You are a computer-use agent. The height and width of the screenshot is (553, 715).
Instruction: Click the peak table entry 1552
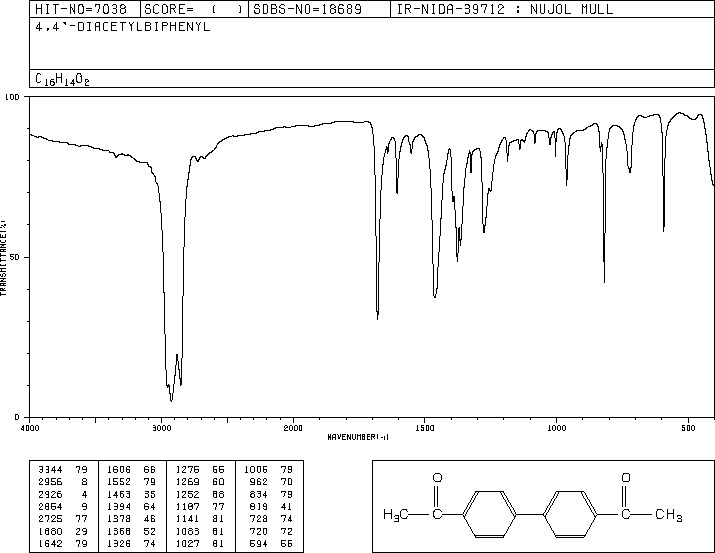(119, 481)
